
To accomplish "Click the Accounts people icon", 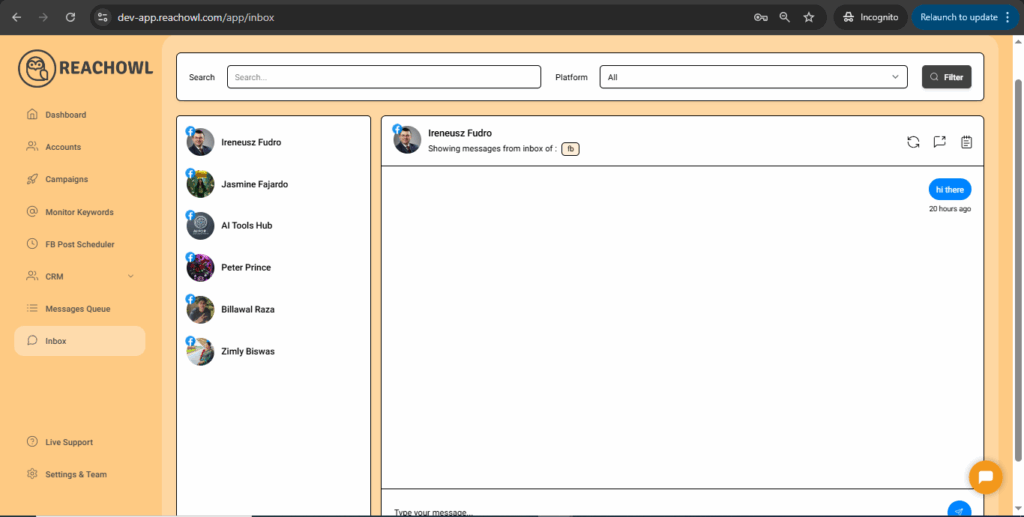I will pos(32,147).
